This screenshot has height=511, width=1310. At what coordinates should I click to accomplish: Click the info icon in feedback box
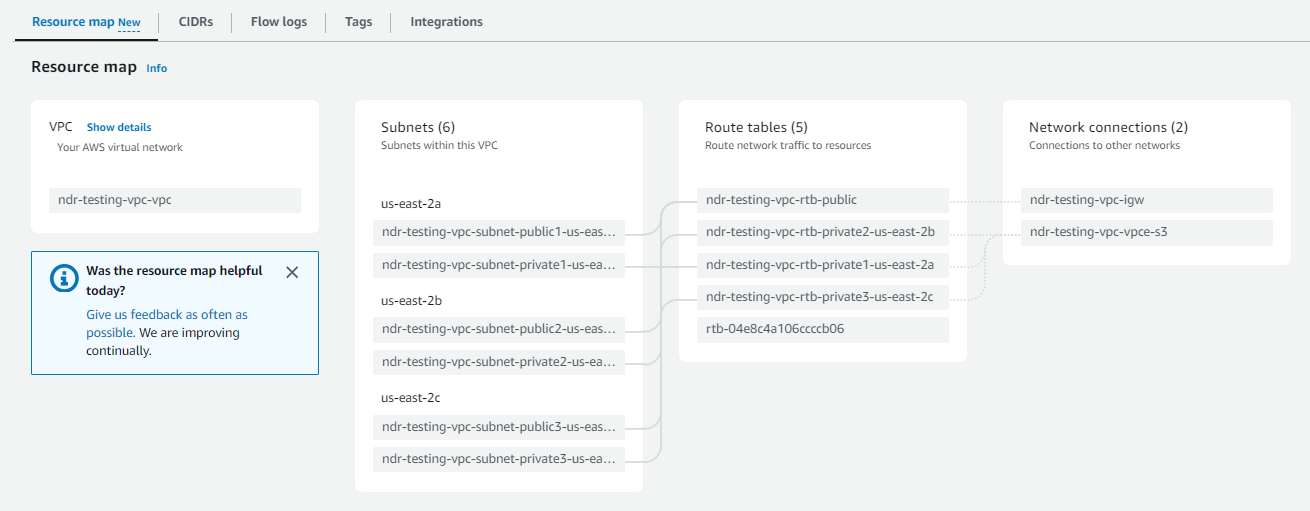tap(64, 279)
